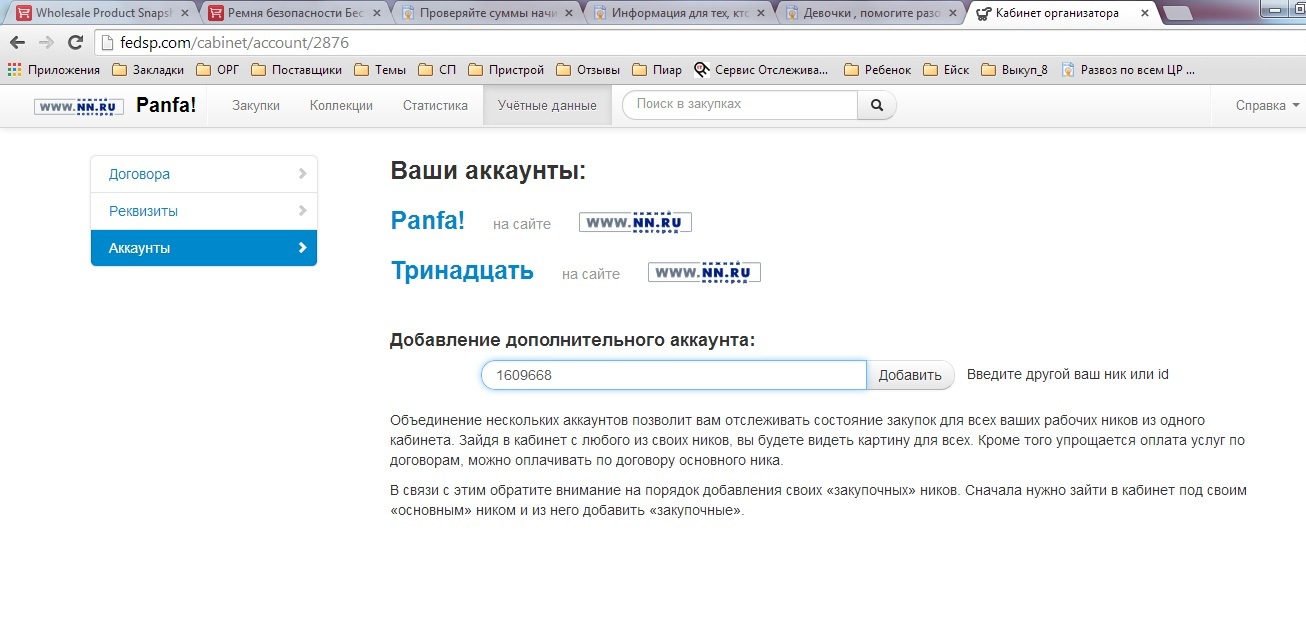Open Коллекции in the navbar
Screen dimensions: 1306x618
(x=341, y=105)
